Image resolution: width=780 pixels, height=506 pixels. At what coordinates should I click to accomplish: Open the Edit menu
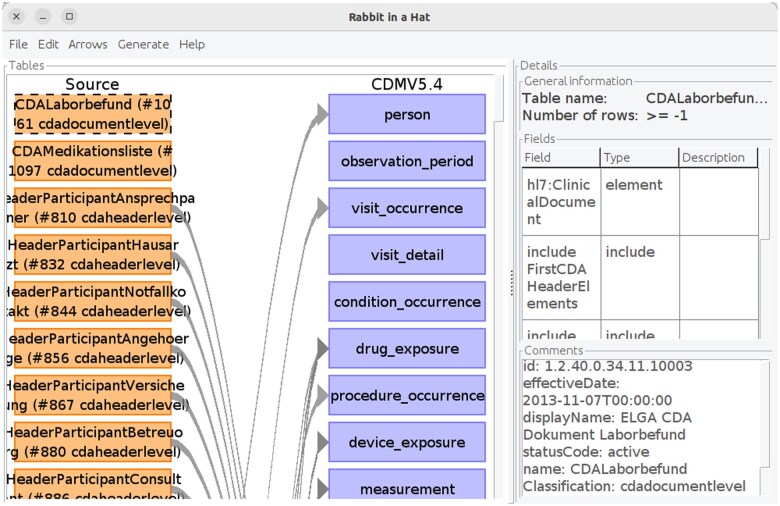click(48, 44)
